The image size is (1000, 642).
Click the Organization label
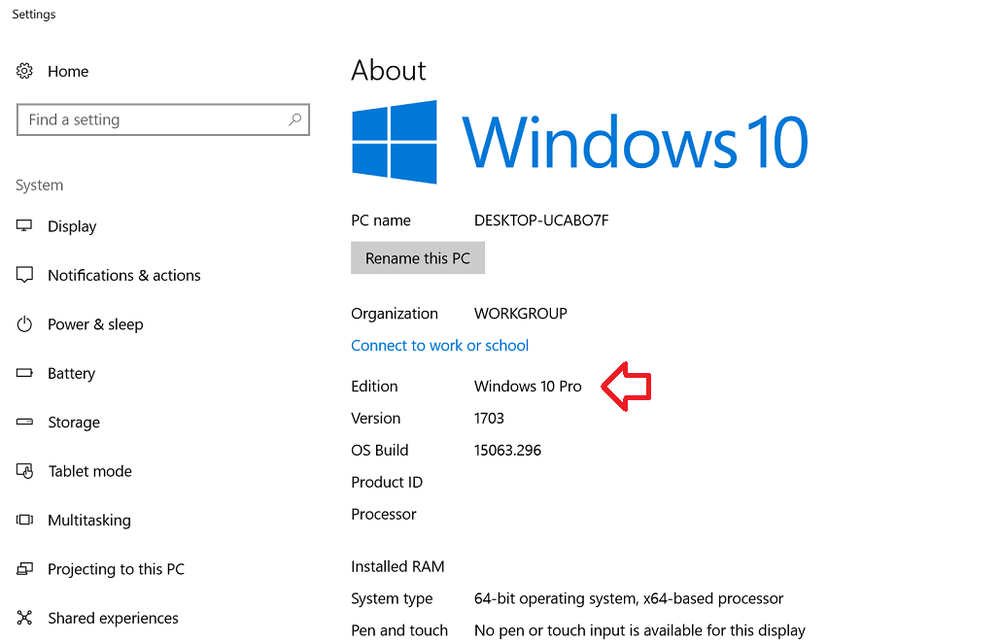tap(394, 314)
